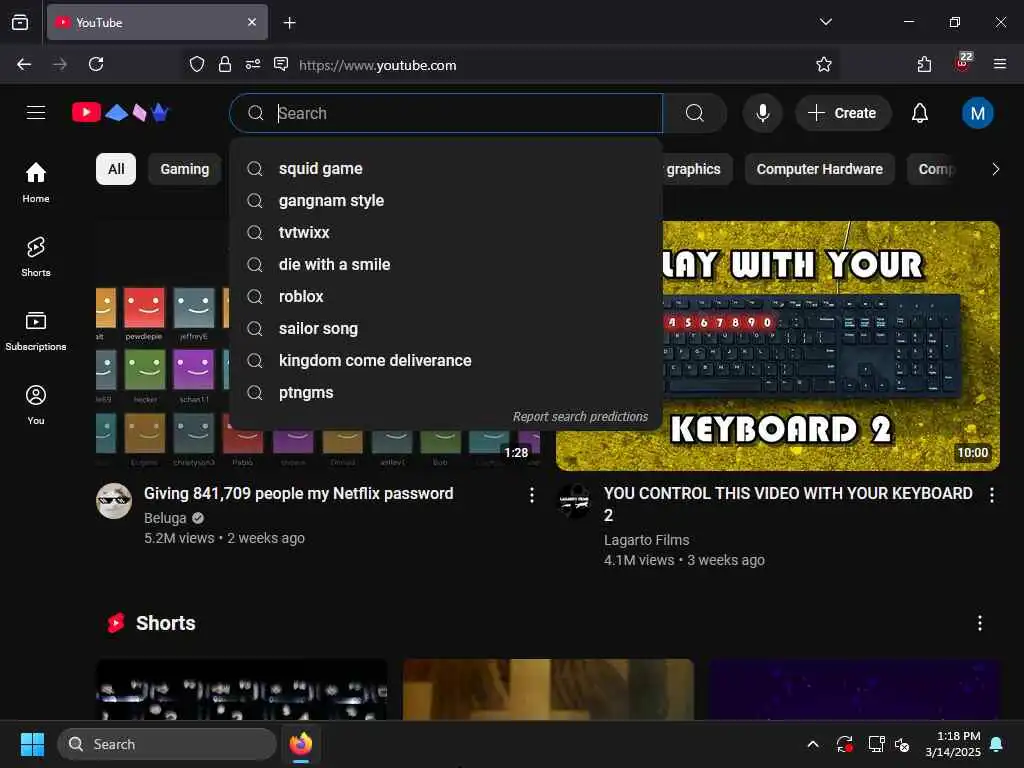Show next category chips with right arrow
Image resolution: width=1024 pixels, height=768 pixels.
(x=995, y=169)
